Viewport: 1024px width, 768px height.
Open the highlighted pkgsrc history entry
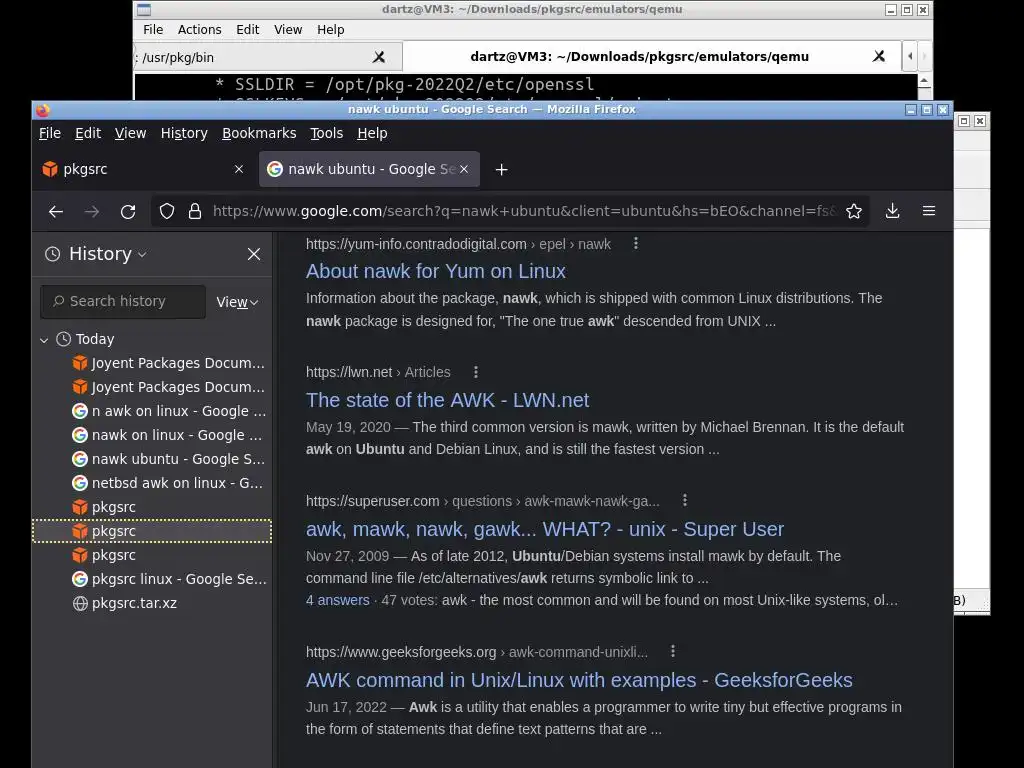click(x=152, y=531)
